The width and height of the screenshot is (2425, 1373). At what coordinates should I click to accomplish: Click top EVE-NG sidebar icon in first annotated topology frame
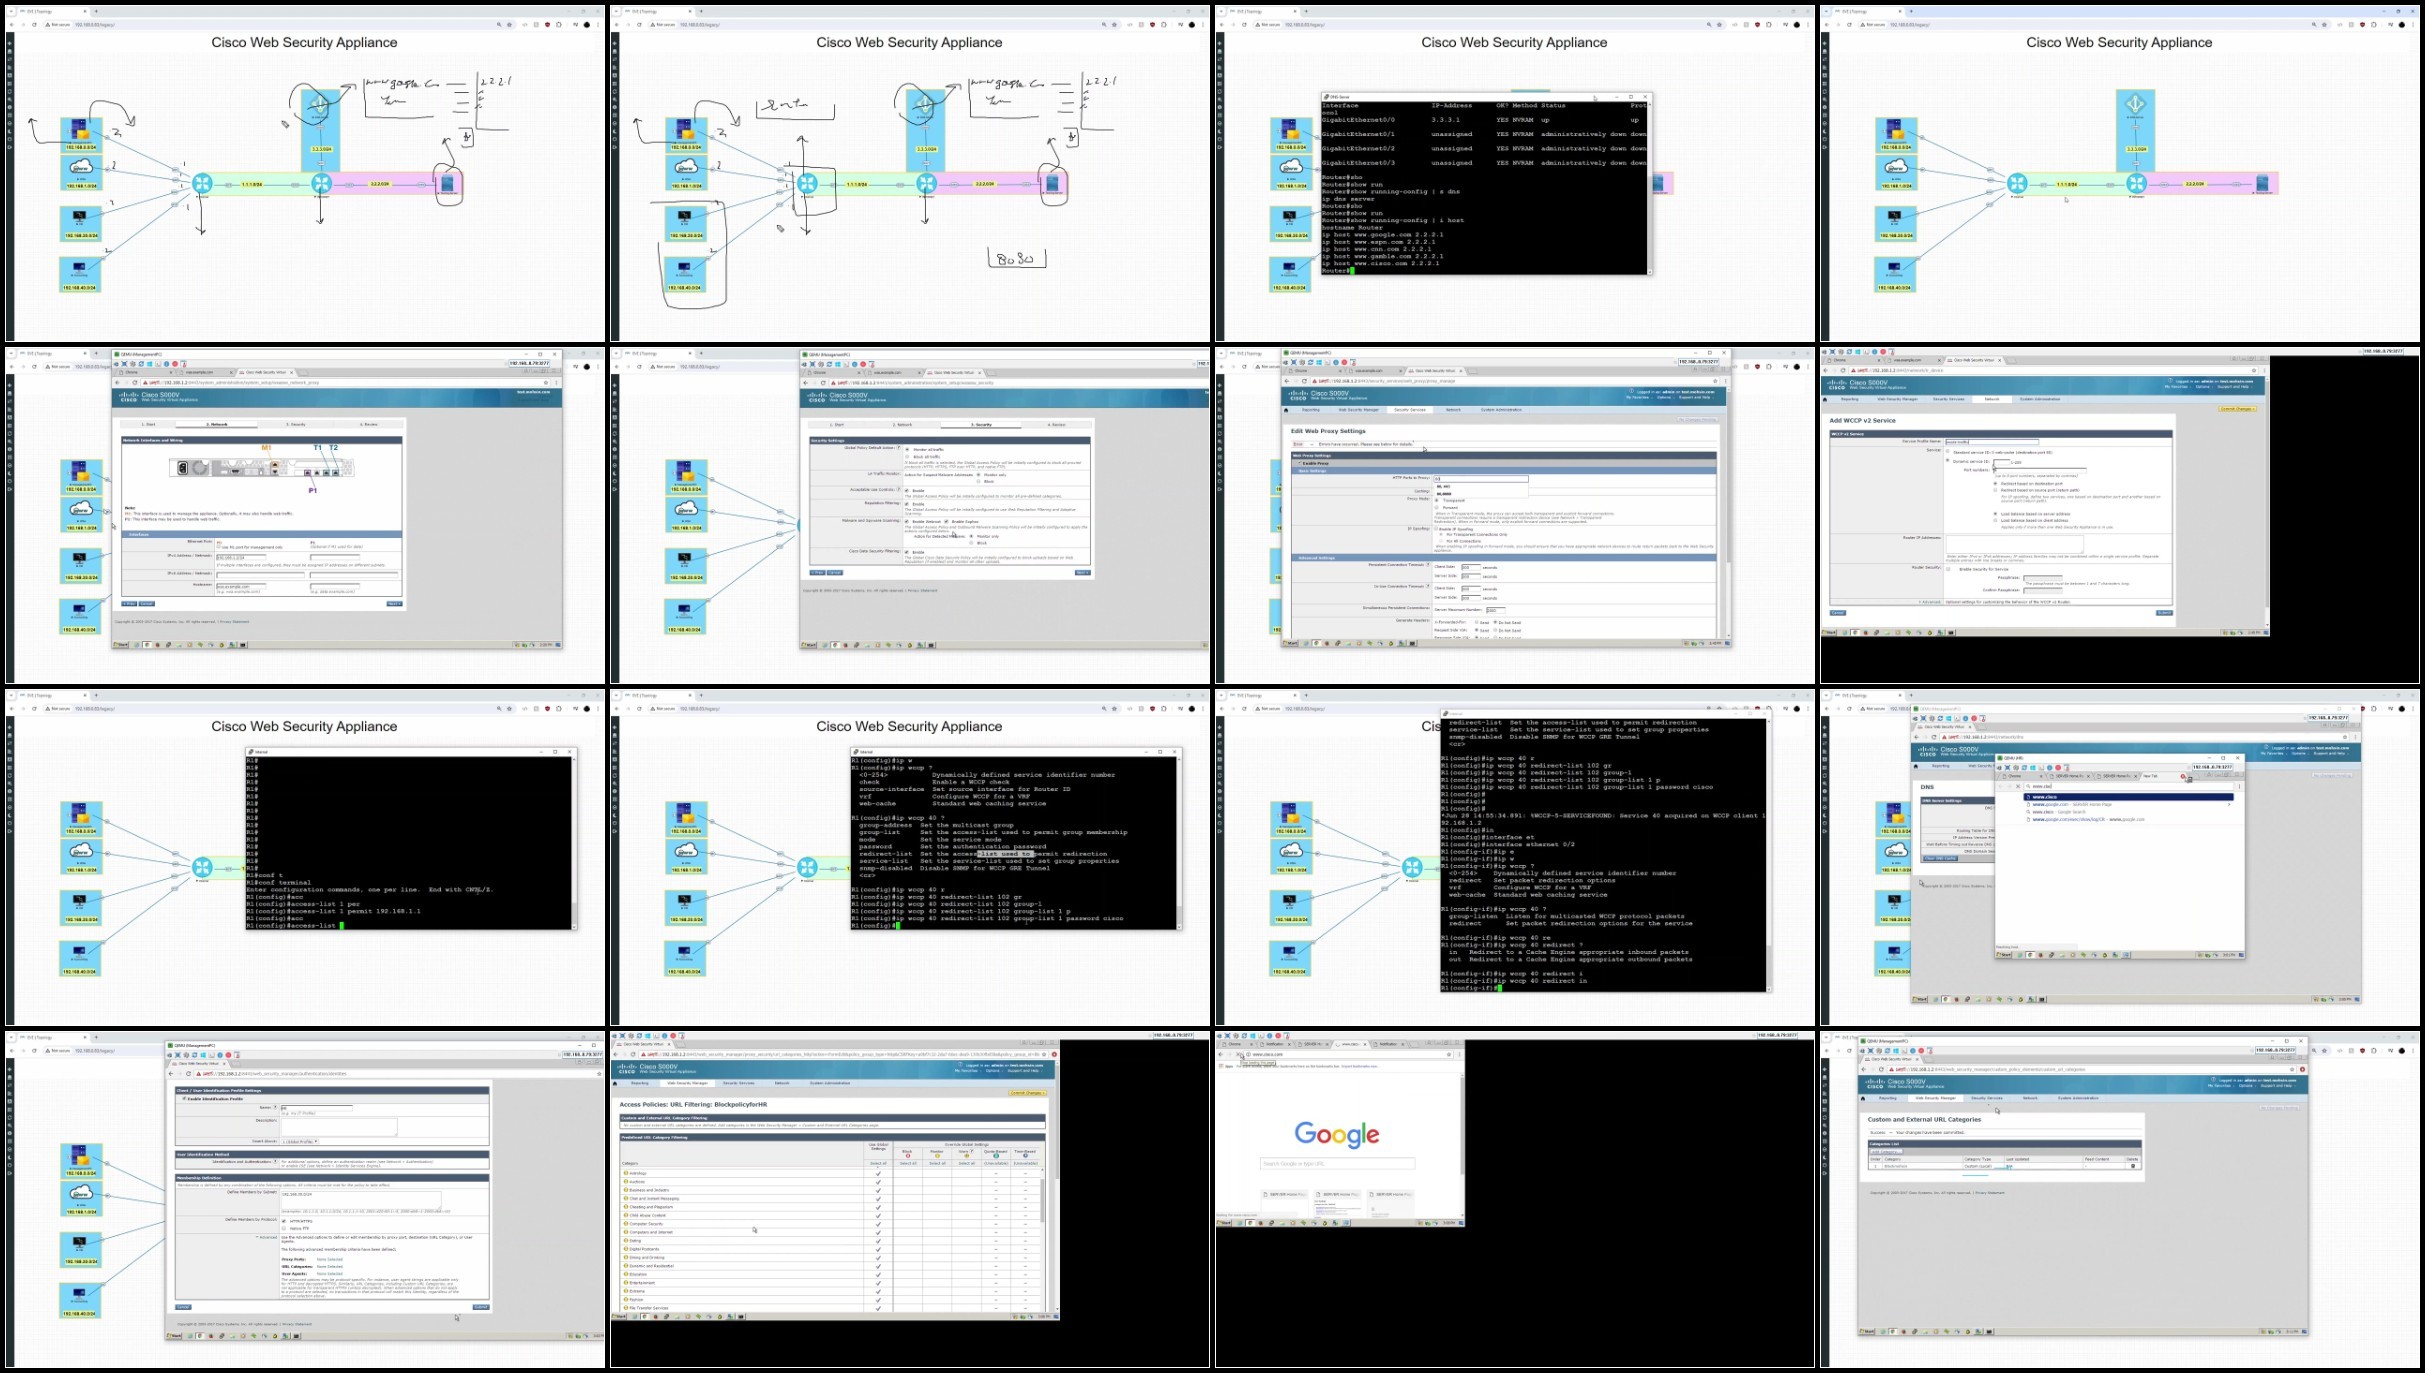(x=10, y=43)
